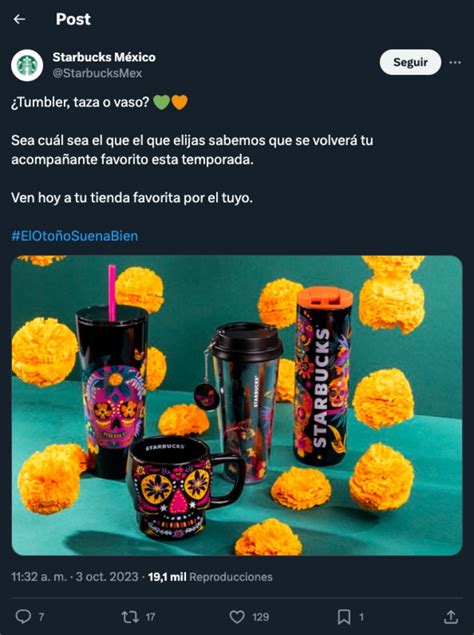This screenshot has height=635, width=474.
Task: Open the three-dot more options menu
Action: point(455,62)
